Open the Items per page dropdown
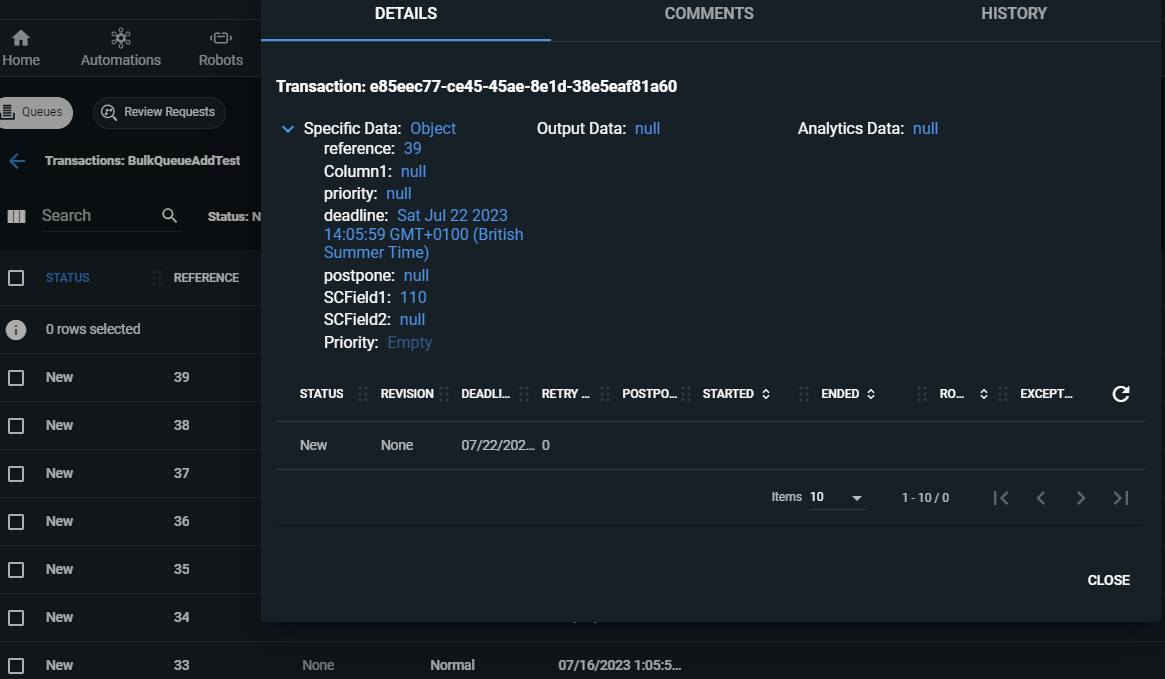The height and width of the screenshot is (679, 1165). pos(837,498)
